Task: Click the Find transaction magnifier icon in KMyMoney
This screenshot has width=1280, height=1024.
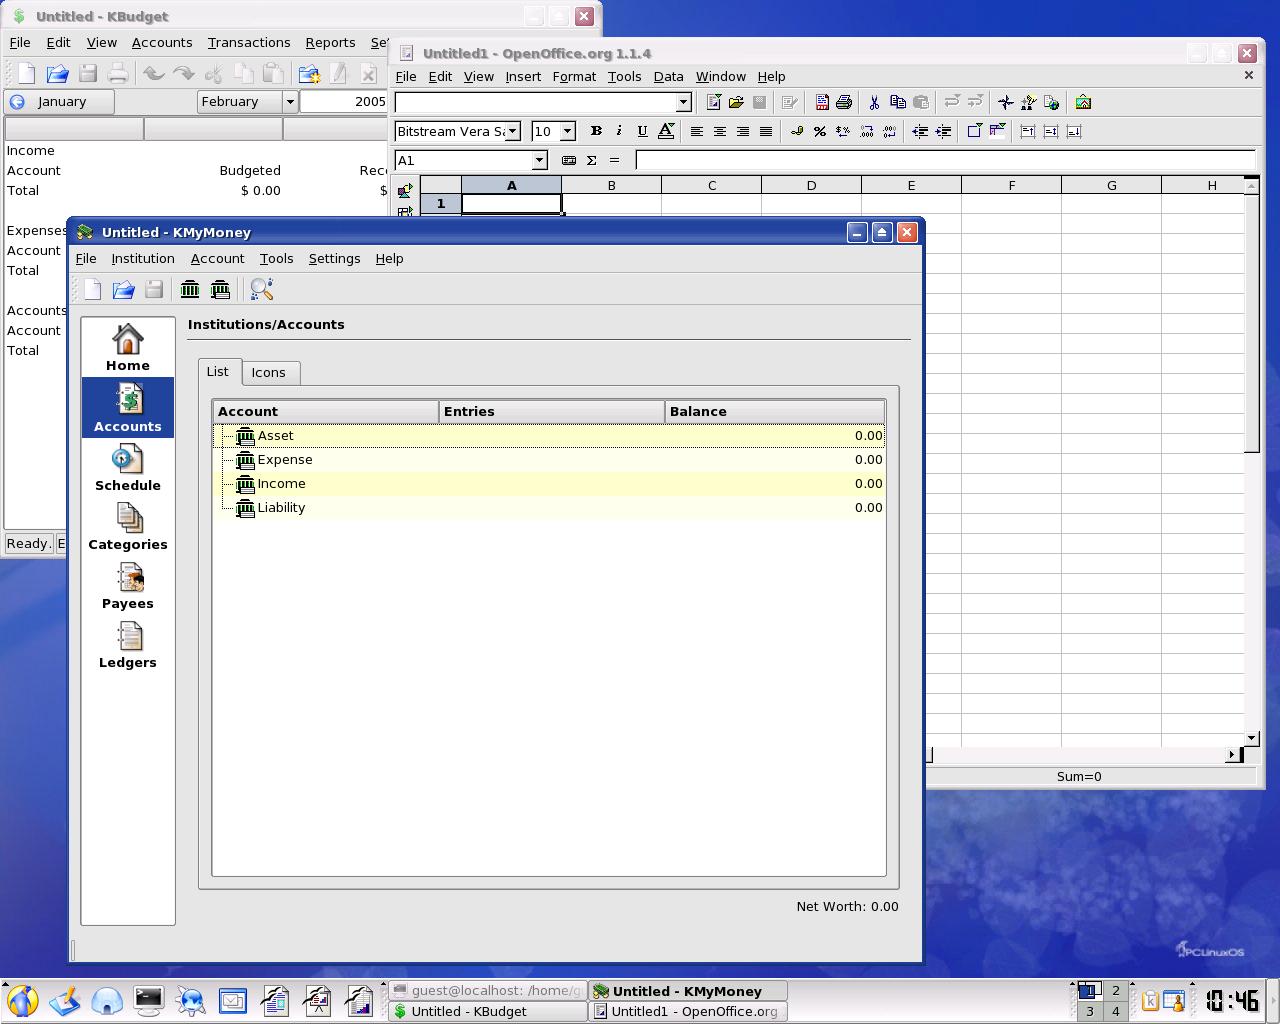Action: pos(262,290)
